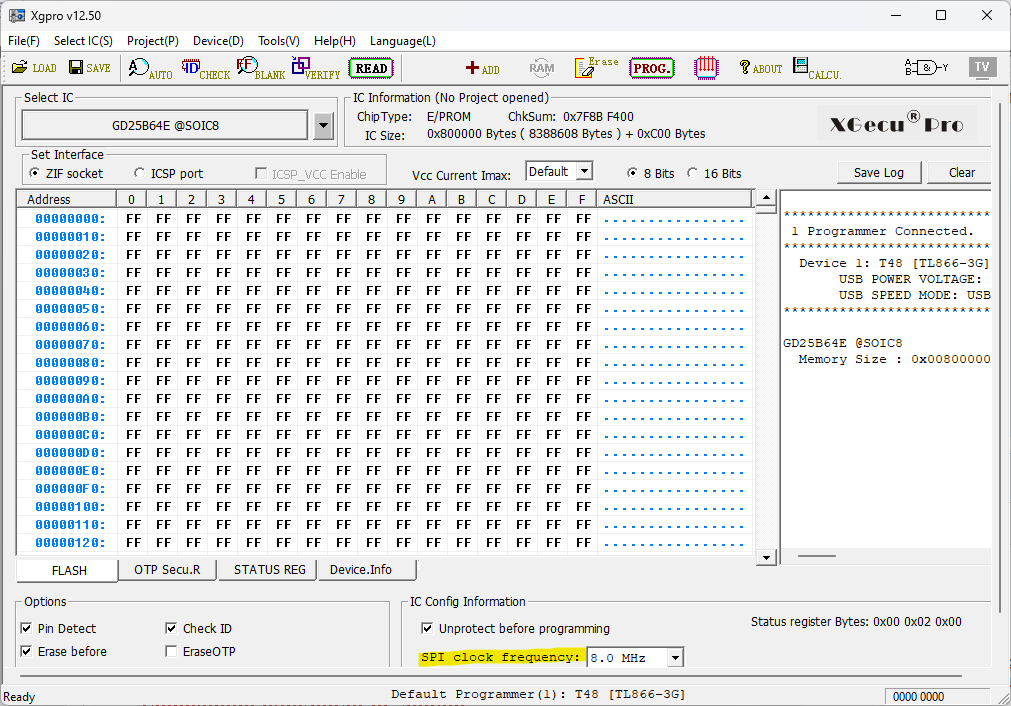Switch to the OTP Secu.R tab
Viewport: 1011px width, 706px height.
click(167, 570)
